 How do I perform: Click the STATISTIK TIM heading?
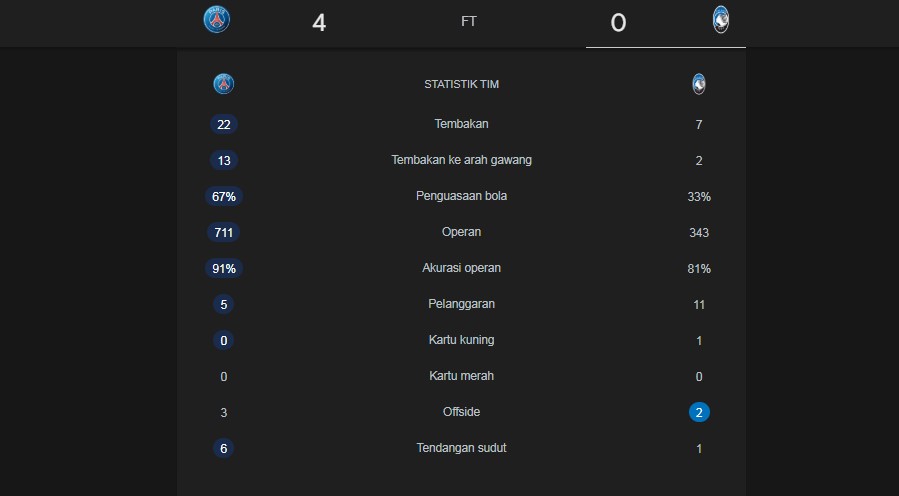click(x=462, y=84)
